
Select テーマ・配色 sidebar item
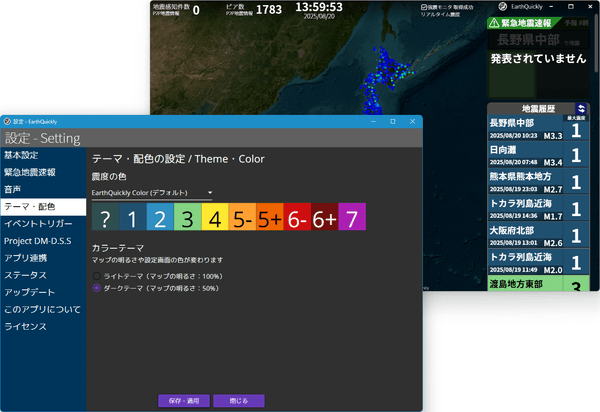click(x=43, y=207)
